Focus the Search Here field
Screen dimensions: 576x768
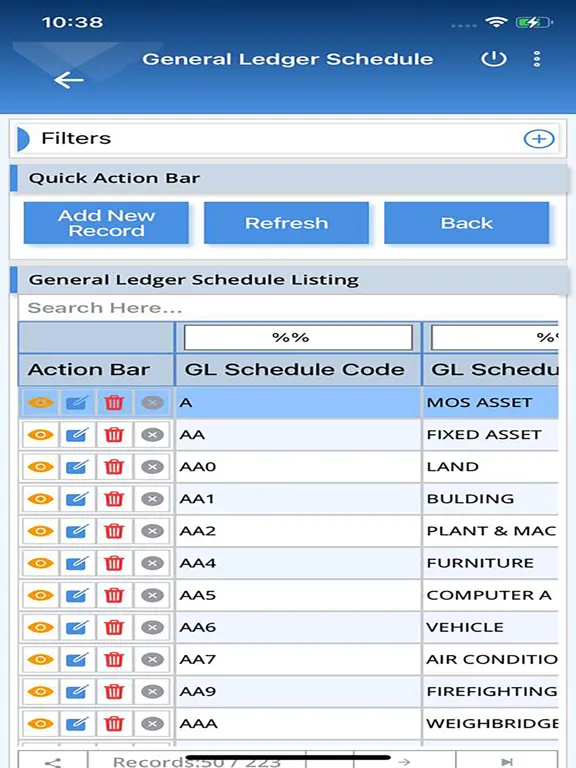coord(288,308)
